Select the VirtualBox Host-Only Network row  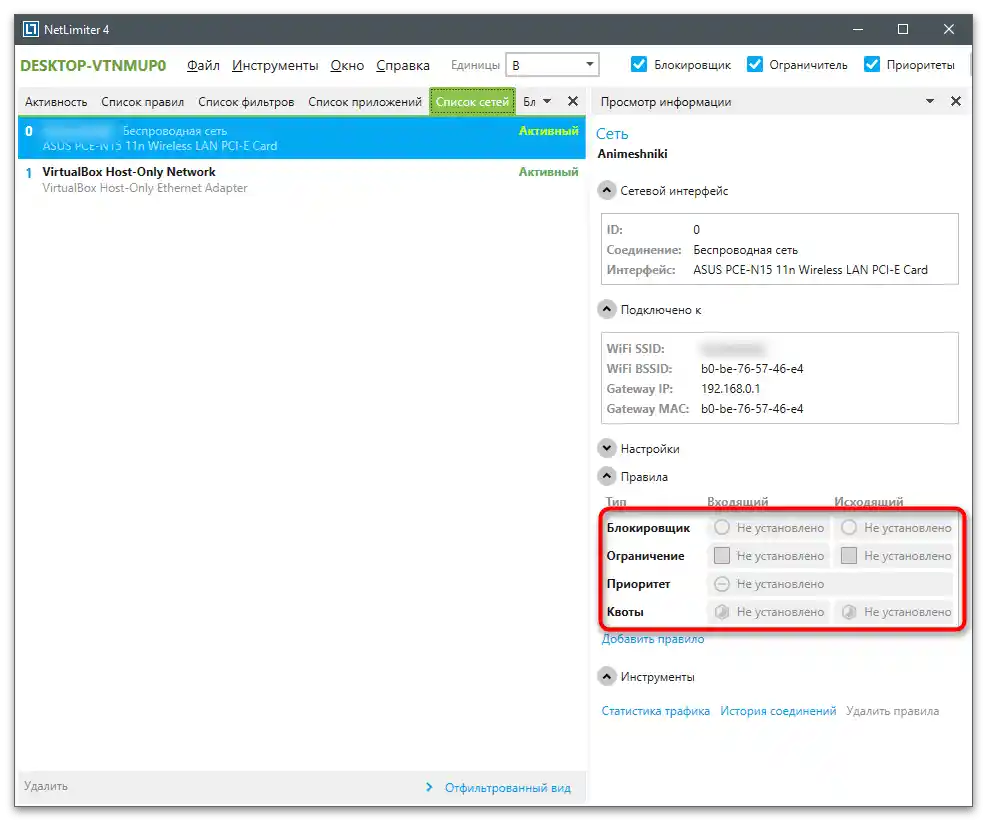302,179
